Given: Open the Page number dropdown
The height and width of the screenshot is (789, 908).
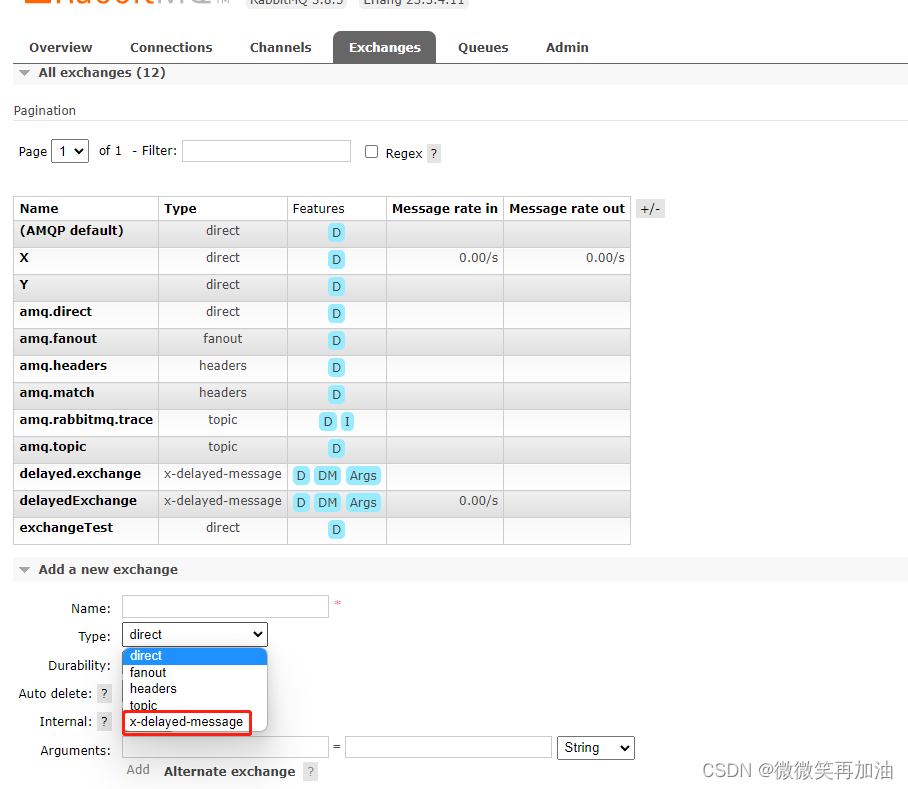Looking at the screenshot, I should click(70, 151).
